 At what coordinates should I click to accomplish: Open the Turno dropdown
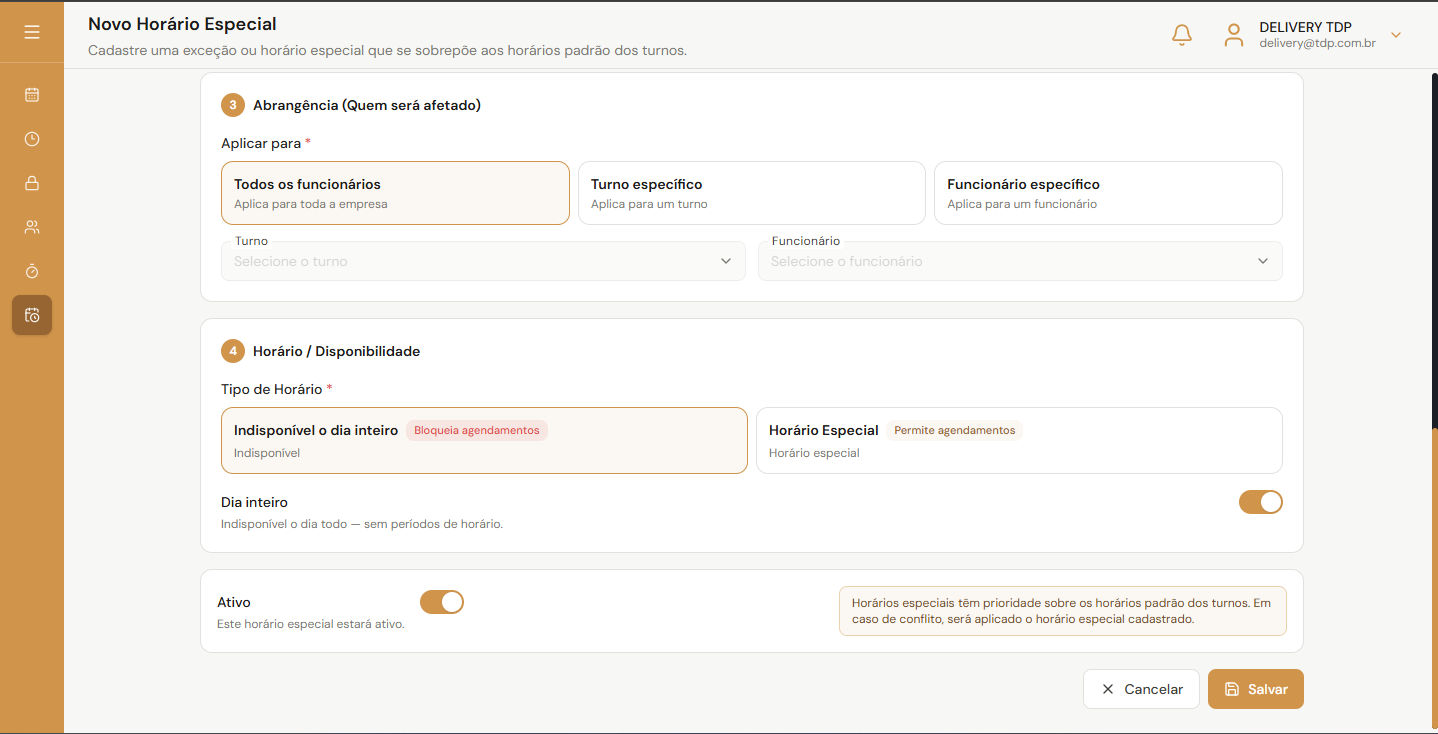(x=483, y=261)
